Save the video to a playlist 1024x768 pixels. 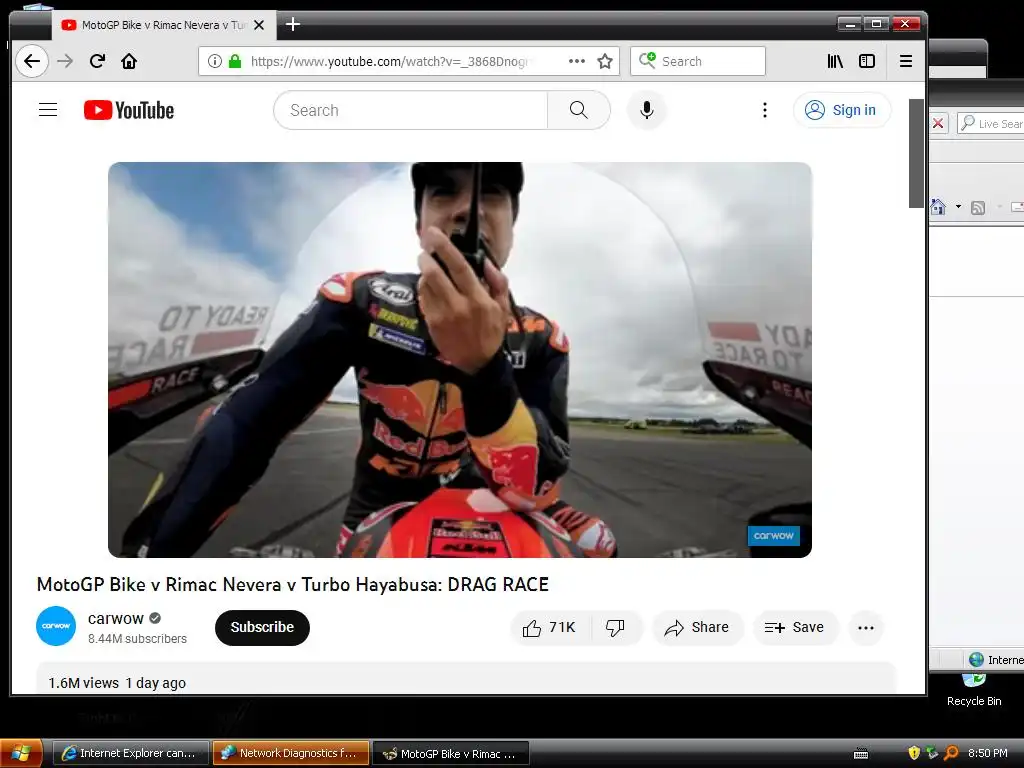(795, 628)
